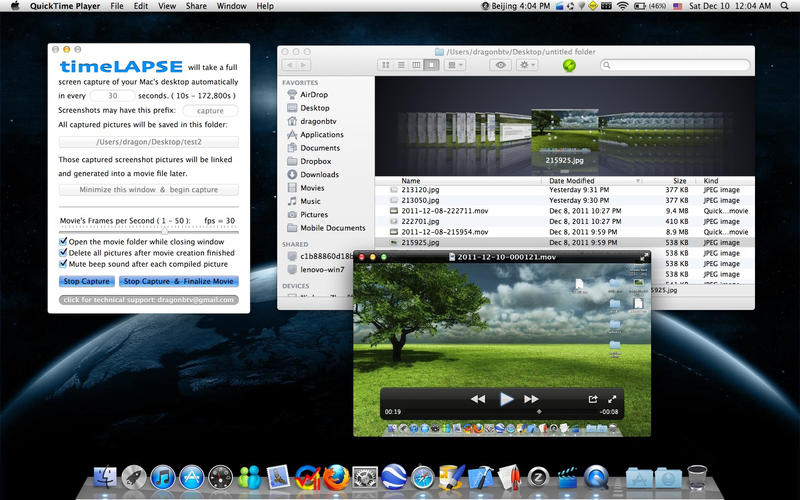Click the green sync icon in Finder toolbar
Screen dimensions: 800x500
pyautogui.click(x=569, y=65)
